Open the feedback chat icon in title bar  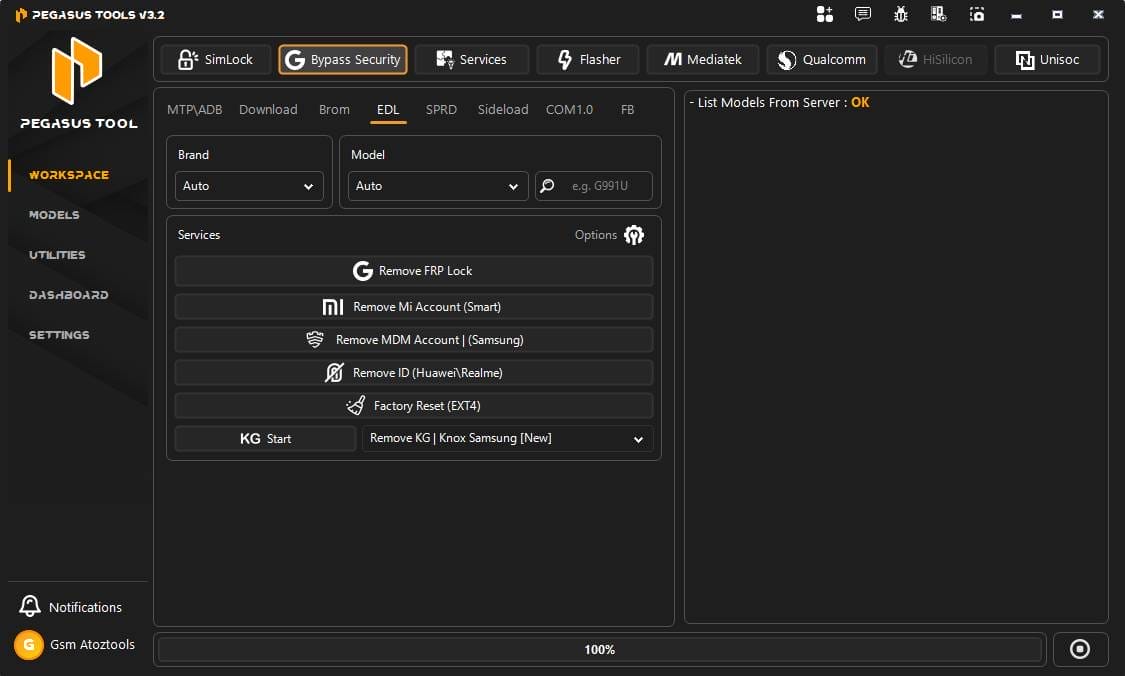(x=861, y=14)
